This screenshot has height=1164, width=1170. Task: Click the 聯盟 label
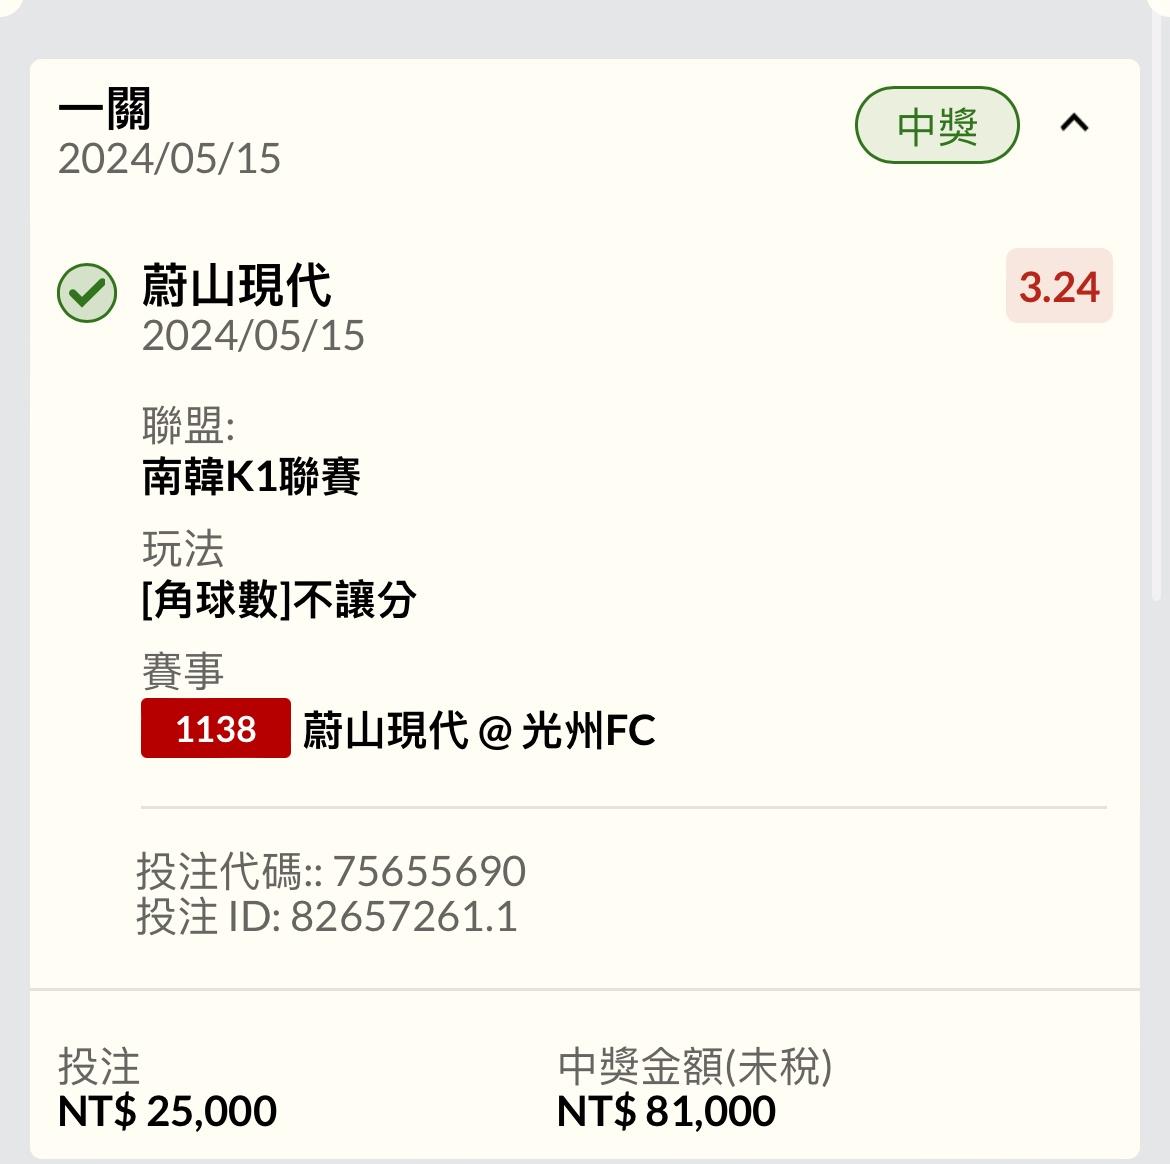(x=188, y=427)
